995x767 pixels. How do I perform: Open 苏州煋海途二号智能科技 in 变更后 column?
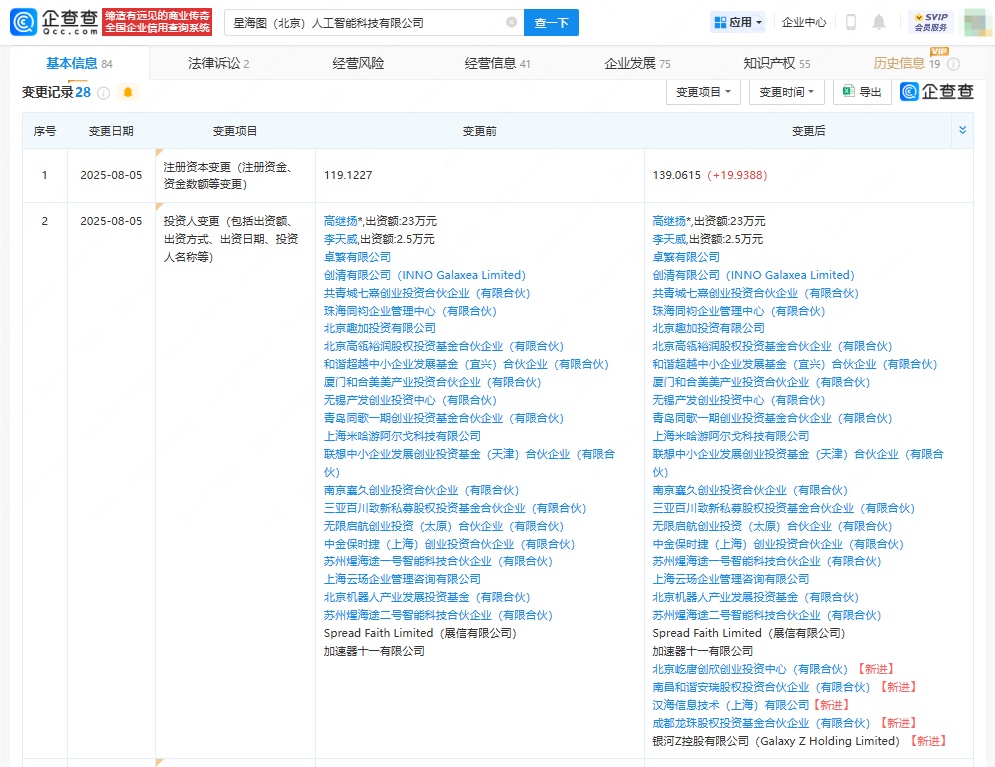point(767,615)
